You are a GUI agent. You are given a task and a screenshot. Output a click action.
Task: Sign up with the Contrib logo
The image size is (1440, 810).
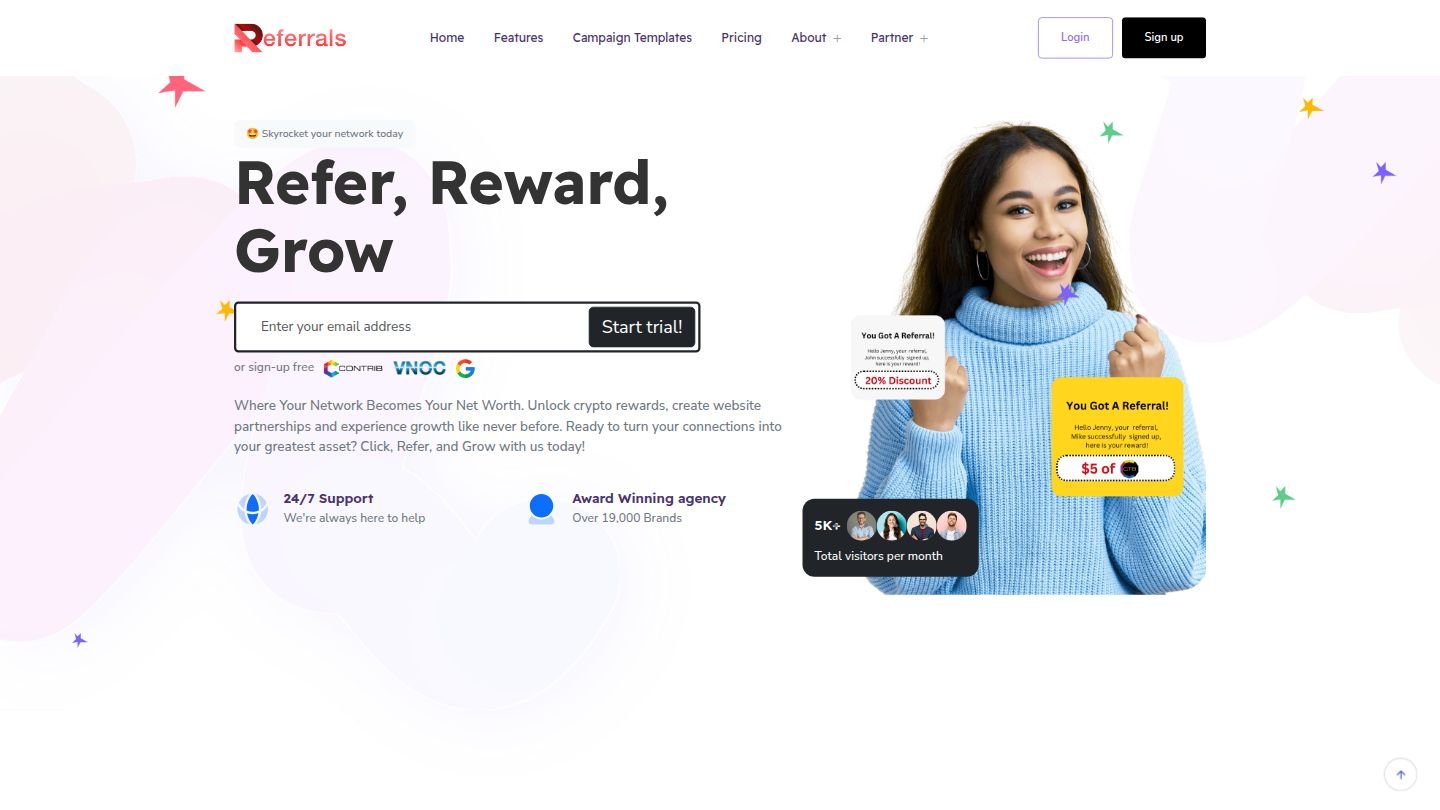(353, 368)
